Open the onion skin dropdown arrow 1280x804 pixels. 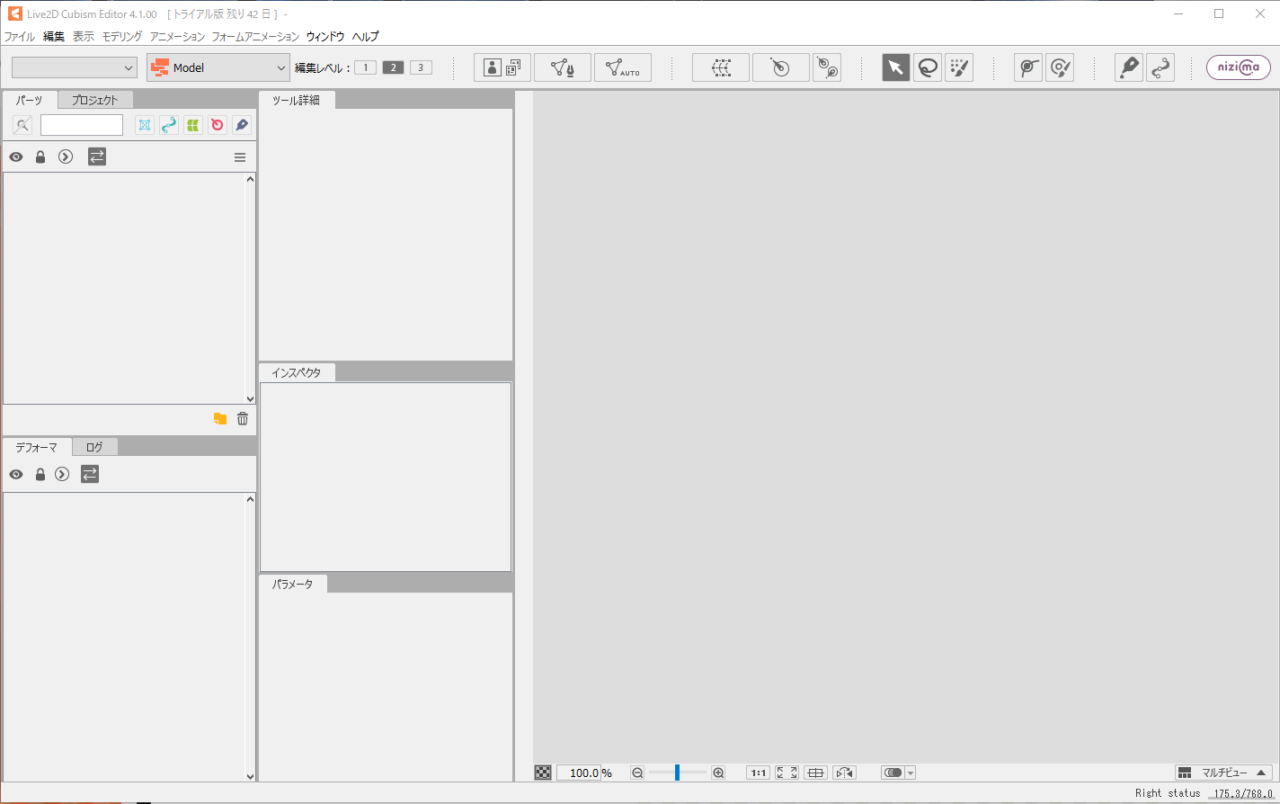coord(910,772)
